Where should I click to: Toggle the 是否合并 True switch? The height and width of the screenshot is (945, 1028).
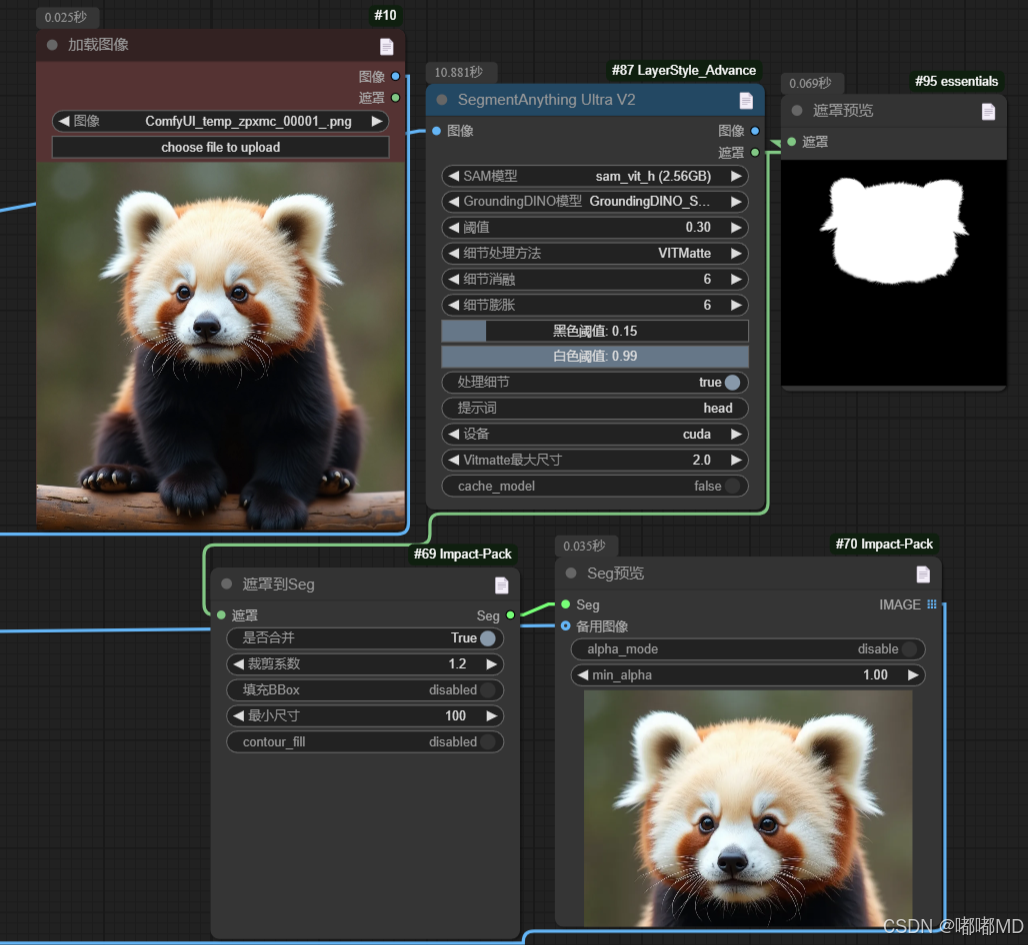tap(488, 638)
